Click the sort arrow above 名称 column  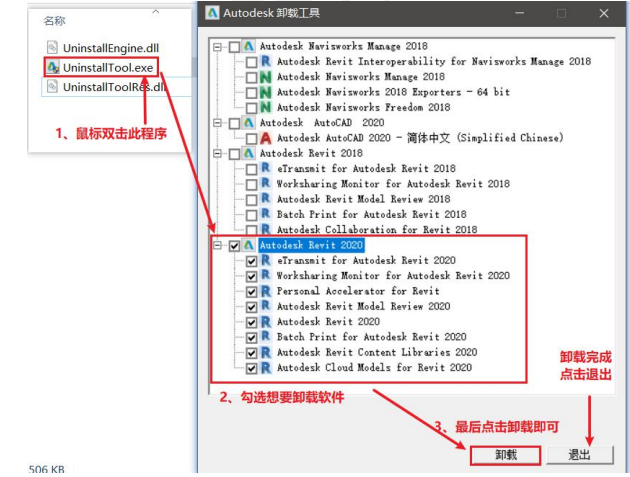155,12
